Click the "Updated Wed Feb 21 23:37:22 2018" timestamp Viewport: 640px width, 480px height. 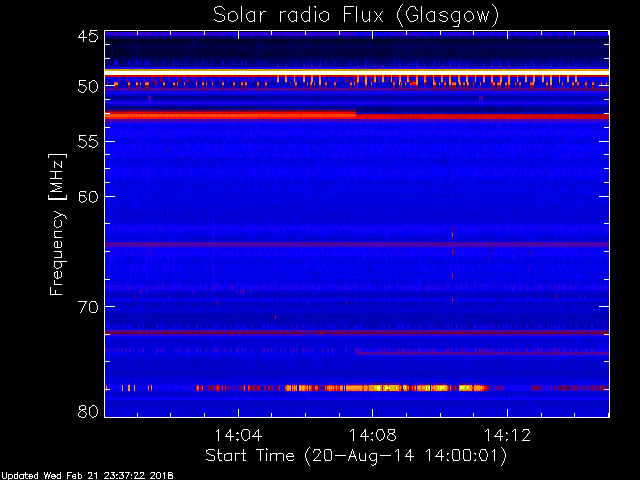click(x=87, y=476)
